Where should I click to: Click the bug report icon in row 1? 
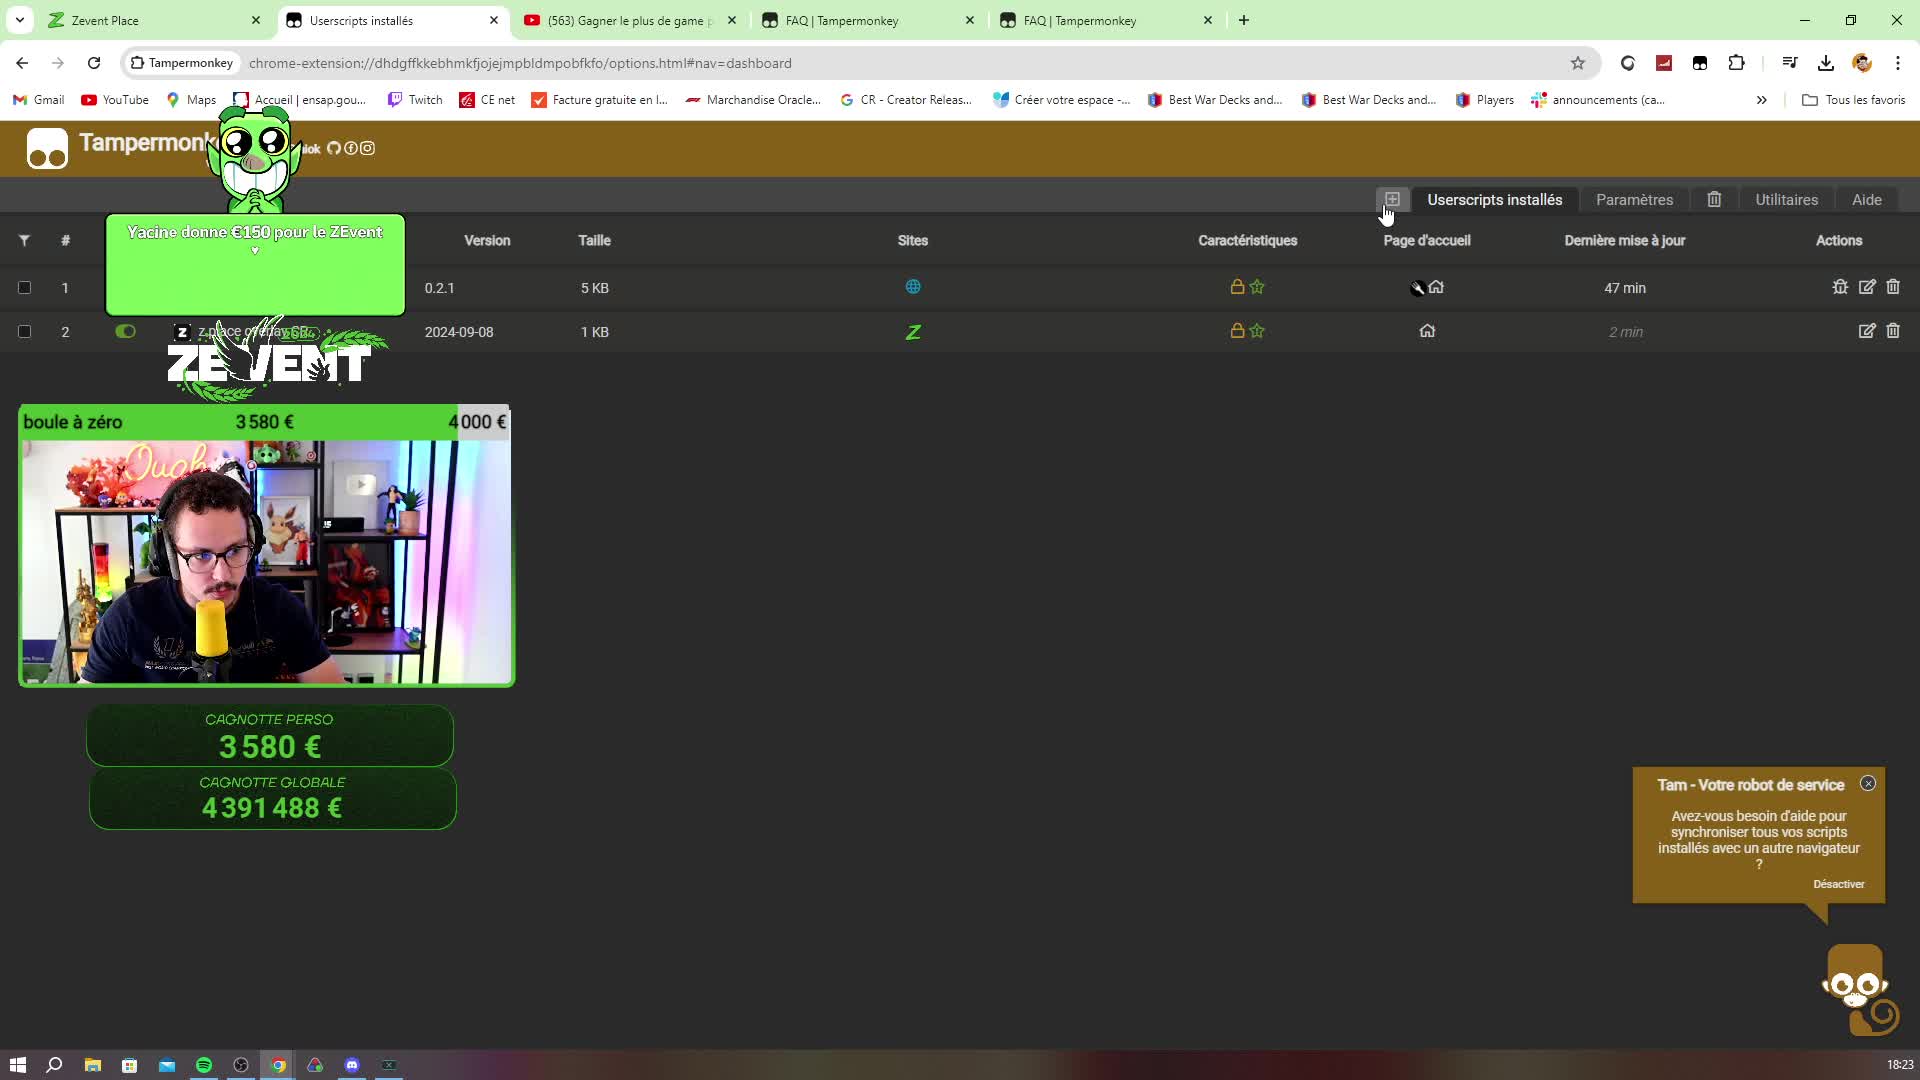point(1840,287)
